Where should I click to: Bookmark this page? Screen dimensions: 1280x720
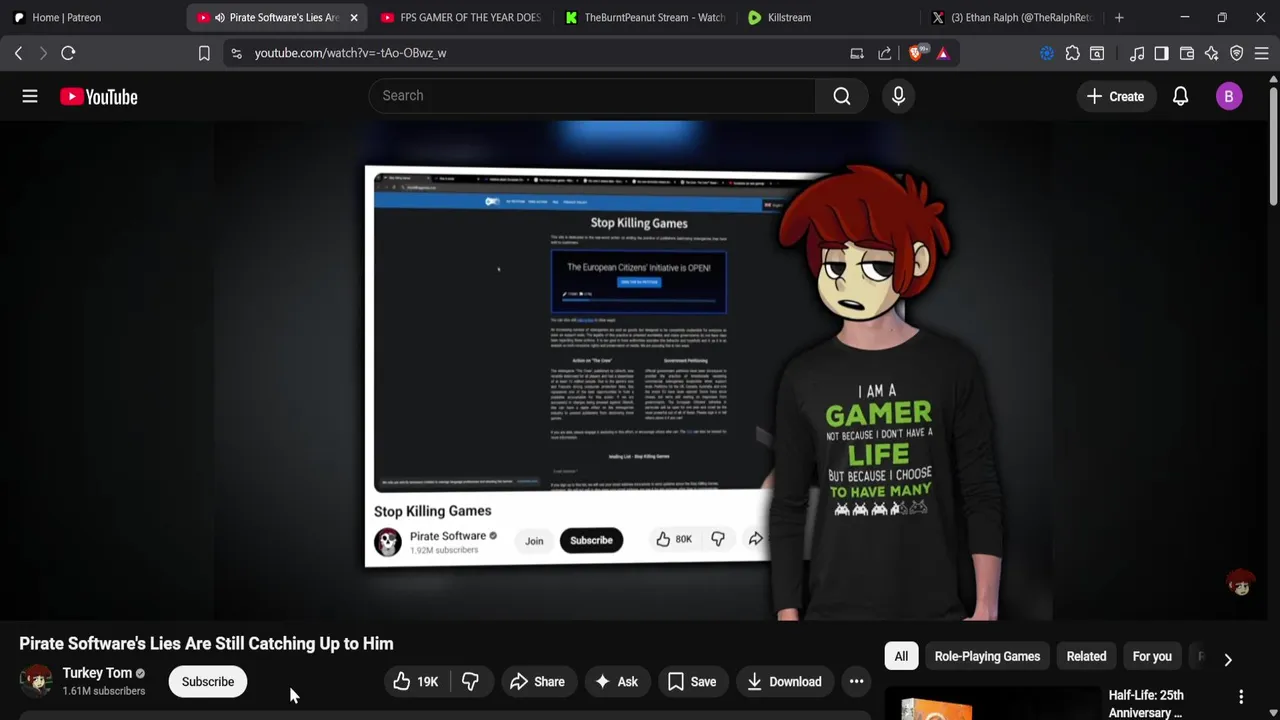click(204, 53)
